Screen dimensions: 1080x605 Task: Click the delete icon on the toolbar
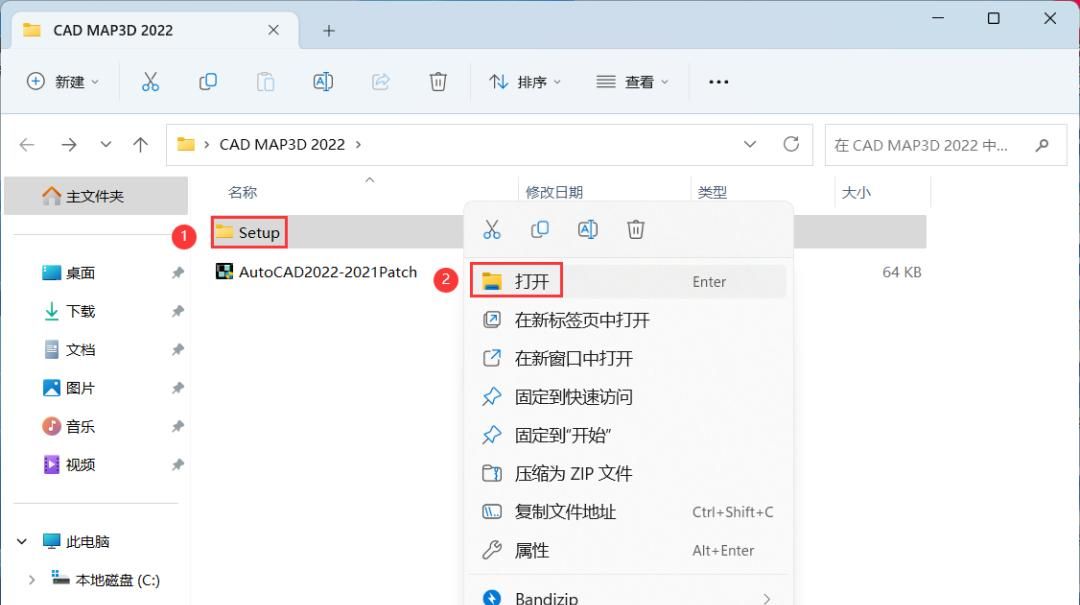(438, 81)
